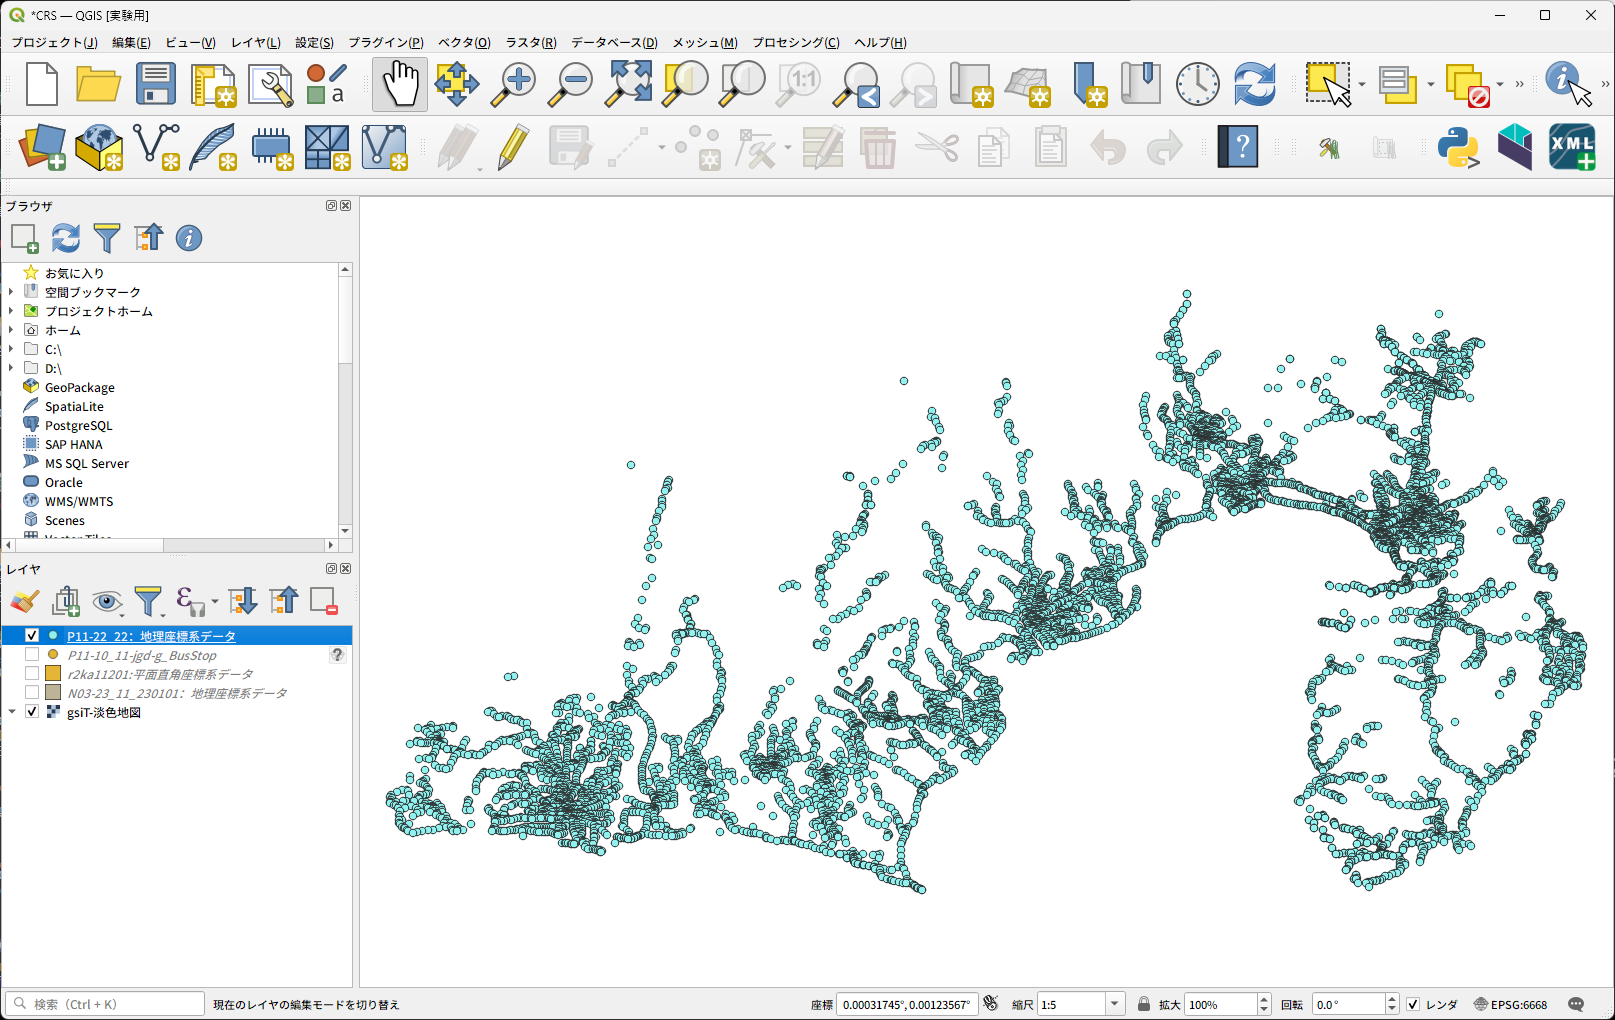Click the Refresh map icon
Screen dimensions: 1615x1020
click(1254, 84)
